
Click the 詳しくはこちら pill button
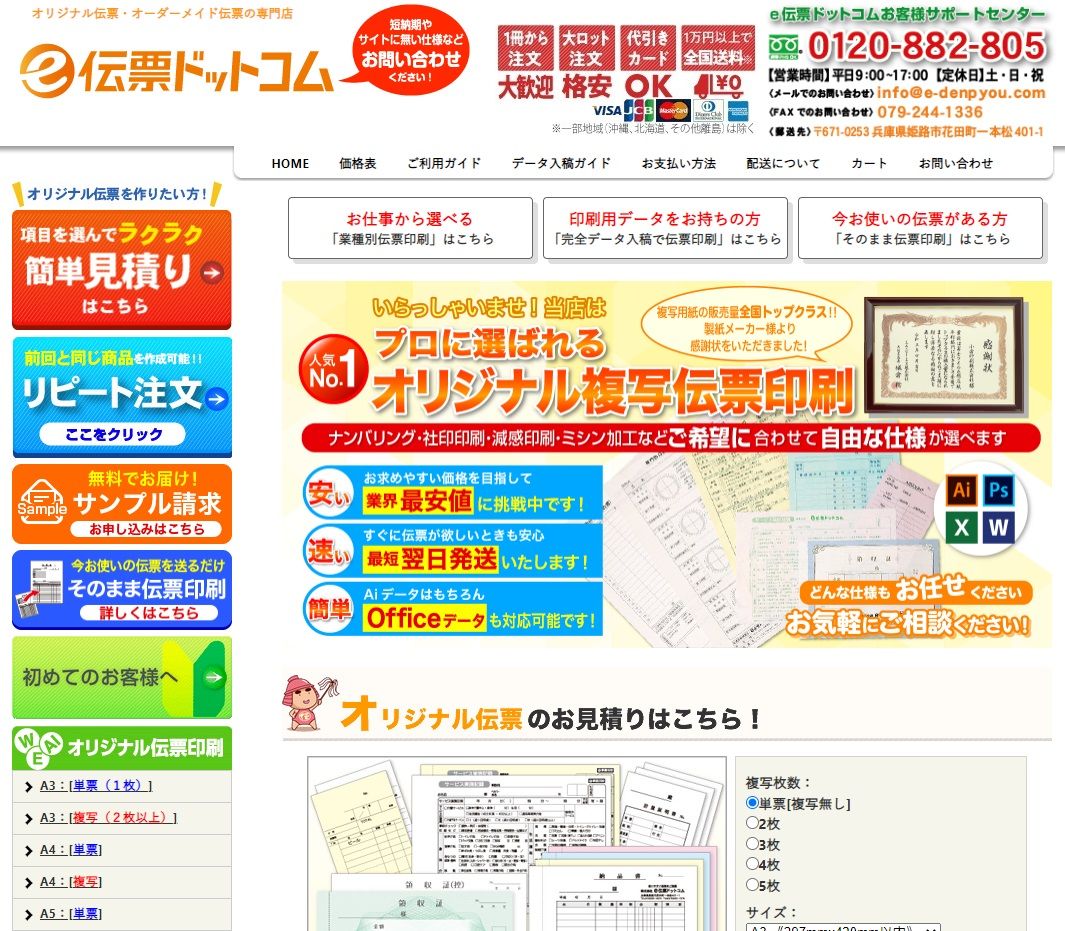(149, 613)
